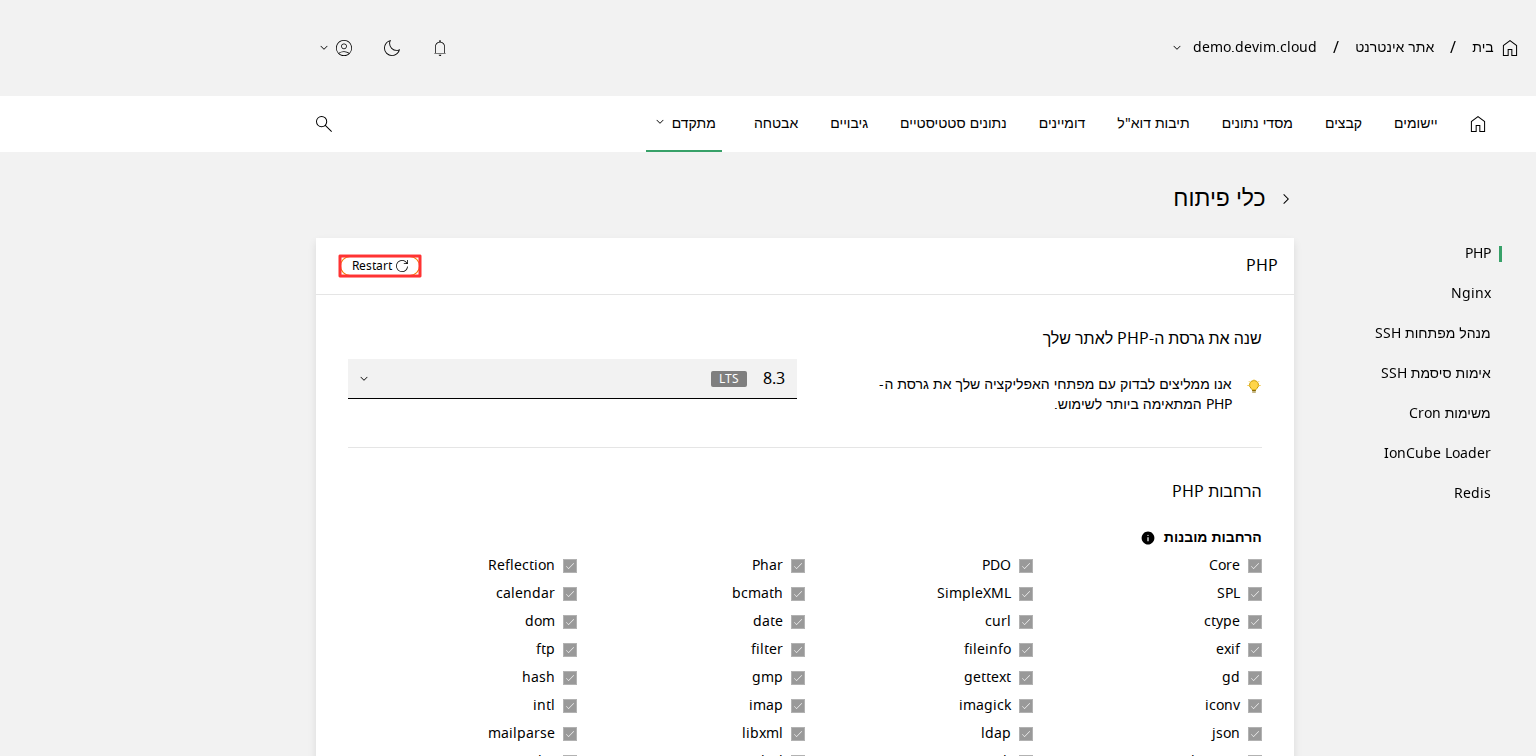The height and width of the screenshot is (756, 1536).
Task: Click the Restart PHP button
Action: (x=380, y=266)
